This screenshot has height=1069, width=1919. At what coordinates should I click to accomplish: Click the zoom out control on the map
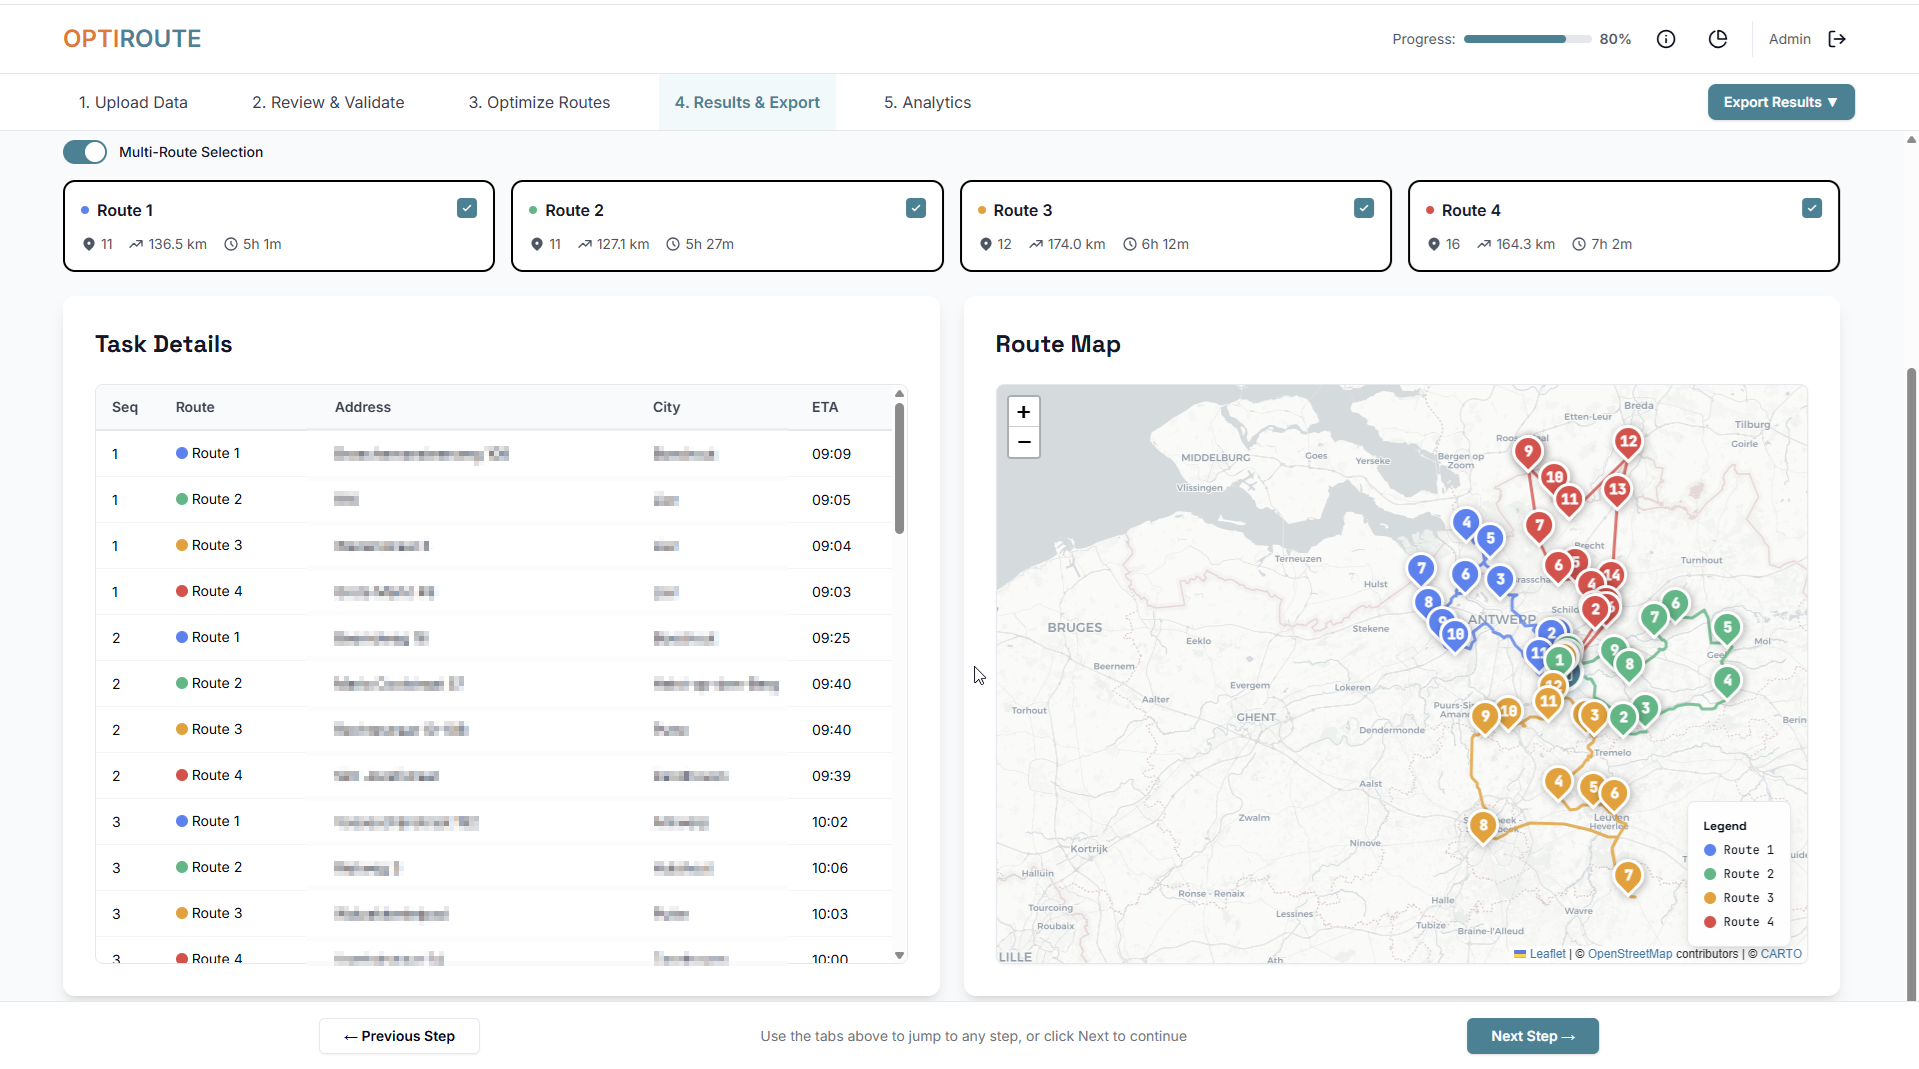(x=1023, y=442)
